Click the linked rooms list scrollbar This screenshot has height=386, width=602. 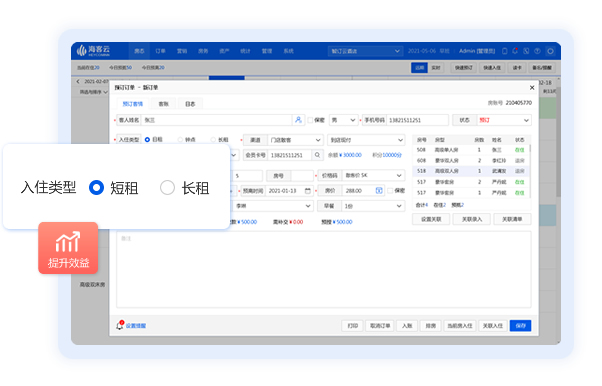click(x=531, y=148)
